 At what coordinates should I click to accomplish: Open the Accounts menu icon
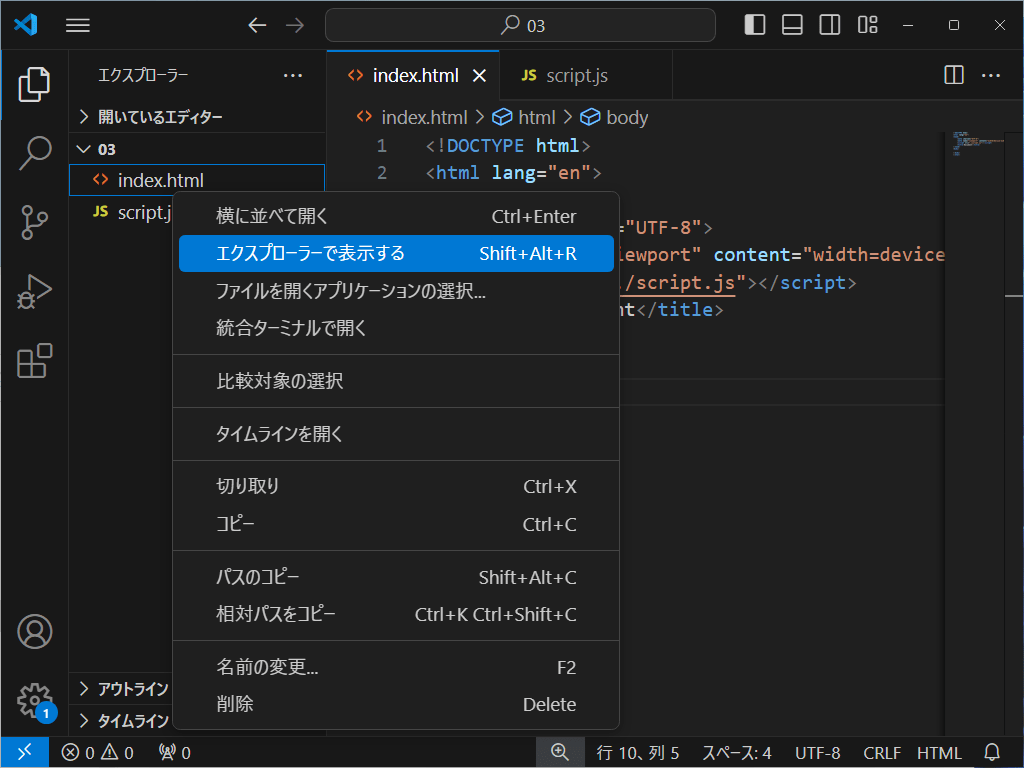[34, 632]
